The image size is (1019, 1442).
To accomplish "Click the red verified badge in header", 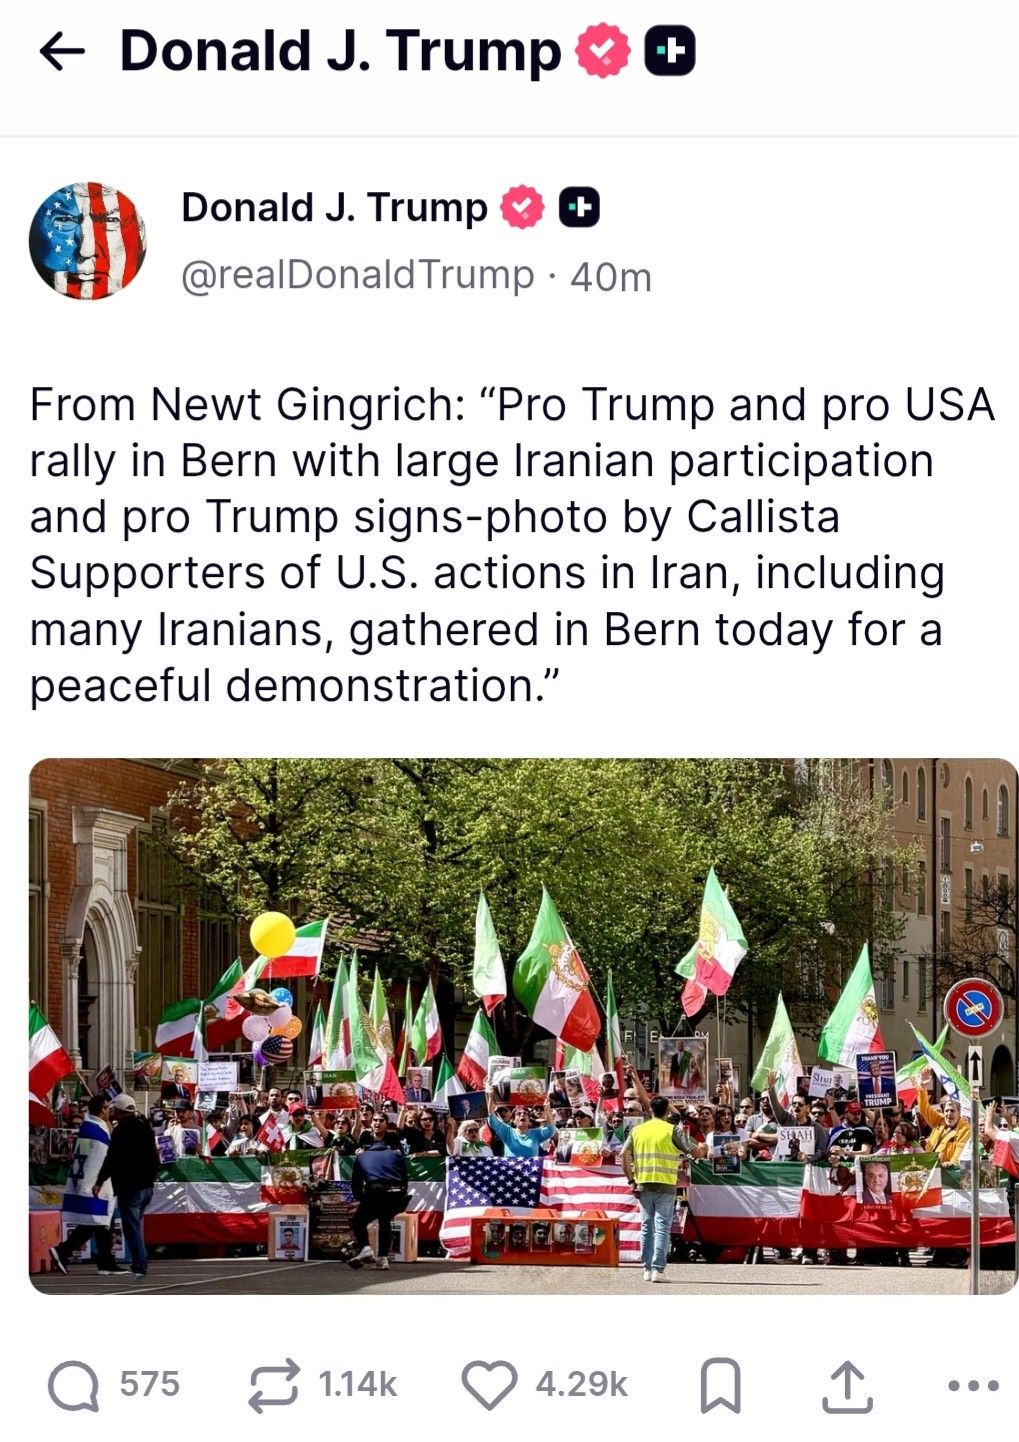I will click(x=603, y=52).
